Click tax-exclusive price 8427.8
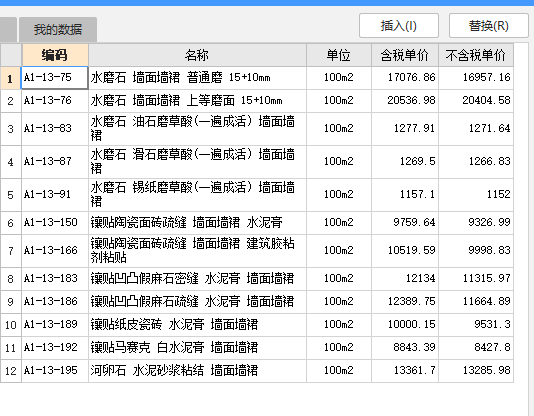Image resolution: width=534 pixels, height=416 pixels. coord(476,348)
